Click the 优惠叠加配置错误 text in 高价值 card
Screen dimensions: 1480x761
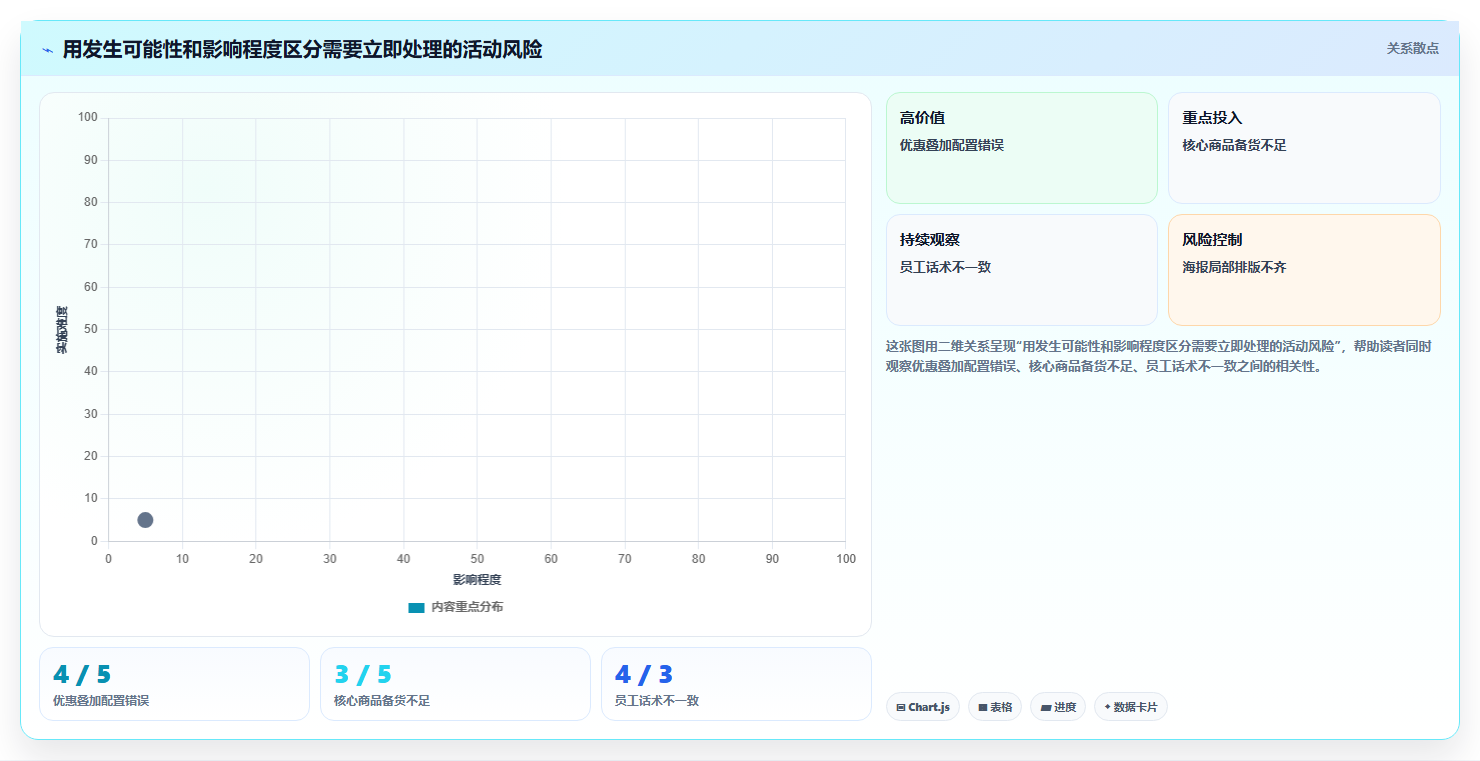952,145
